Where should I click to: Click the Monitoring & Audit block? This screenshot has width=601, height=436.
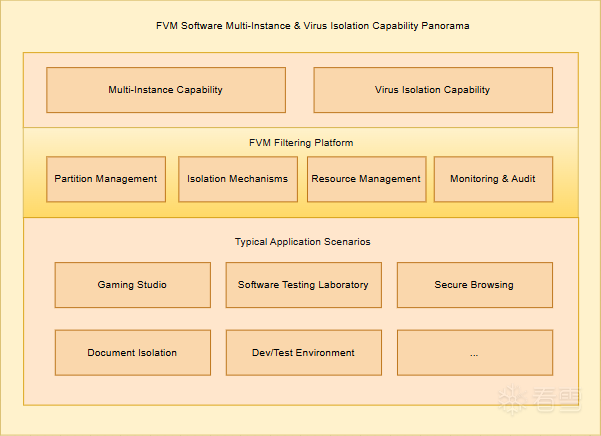pos(493,179)
